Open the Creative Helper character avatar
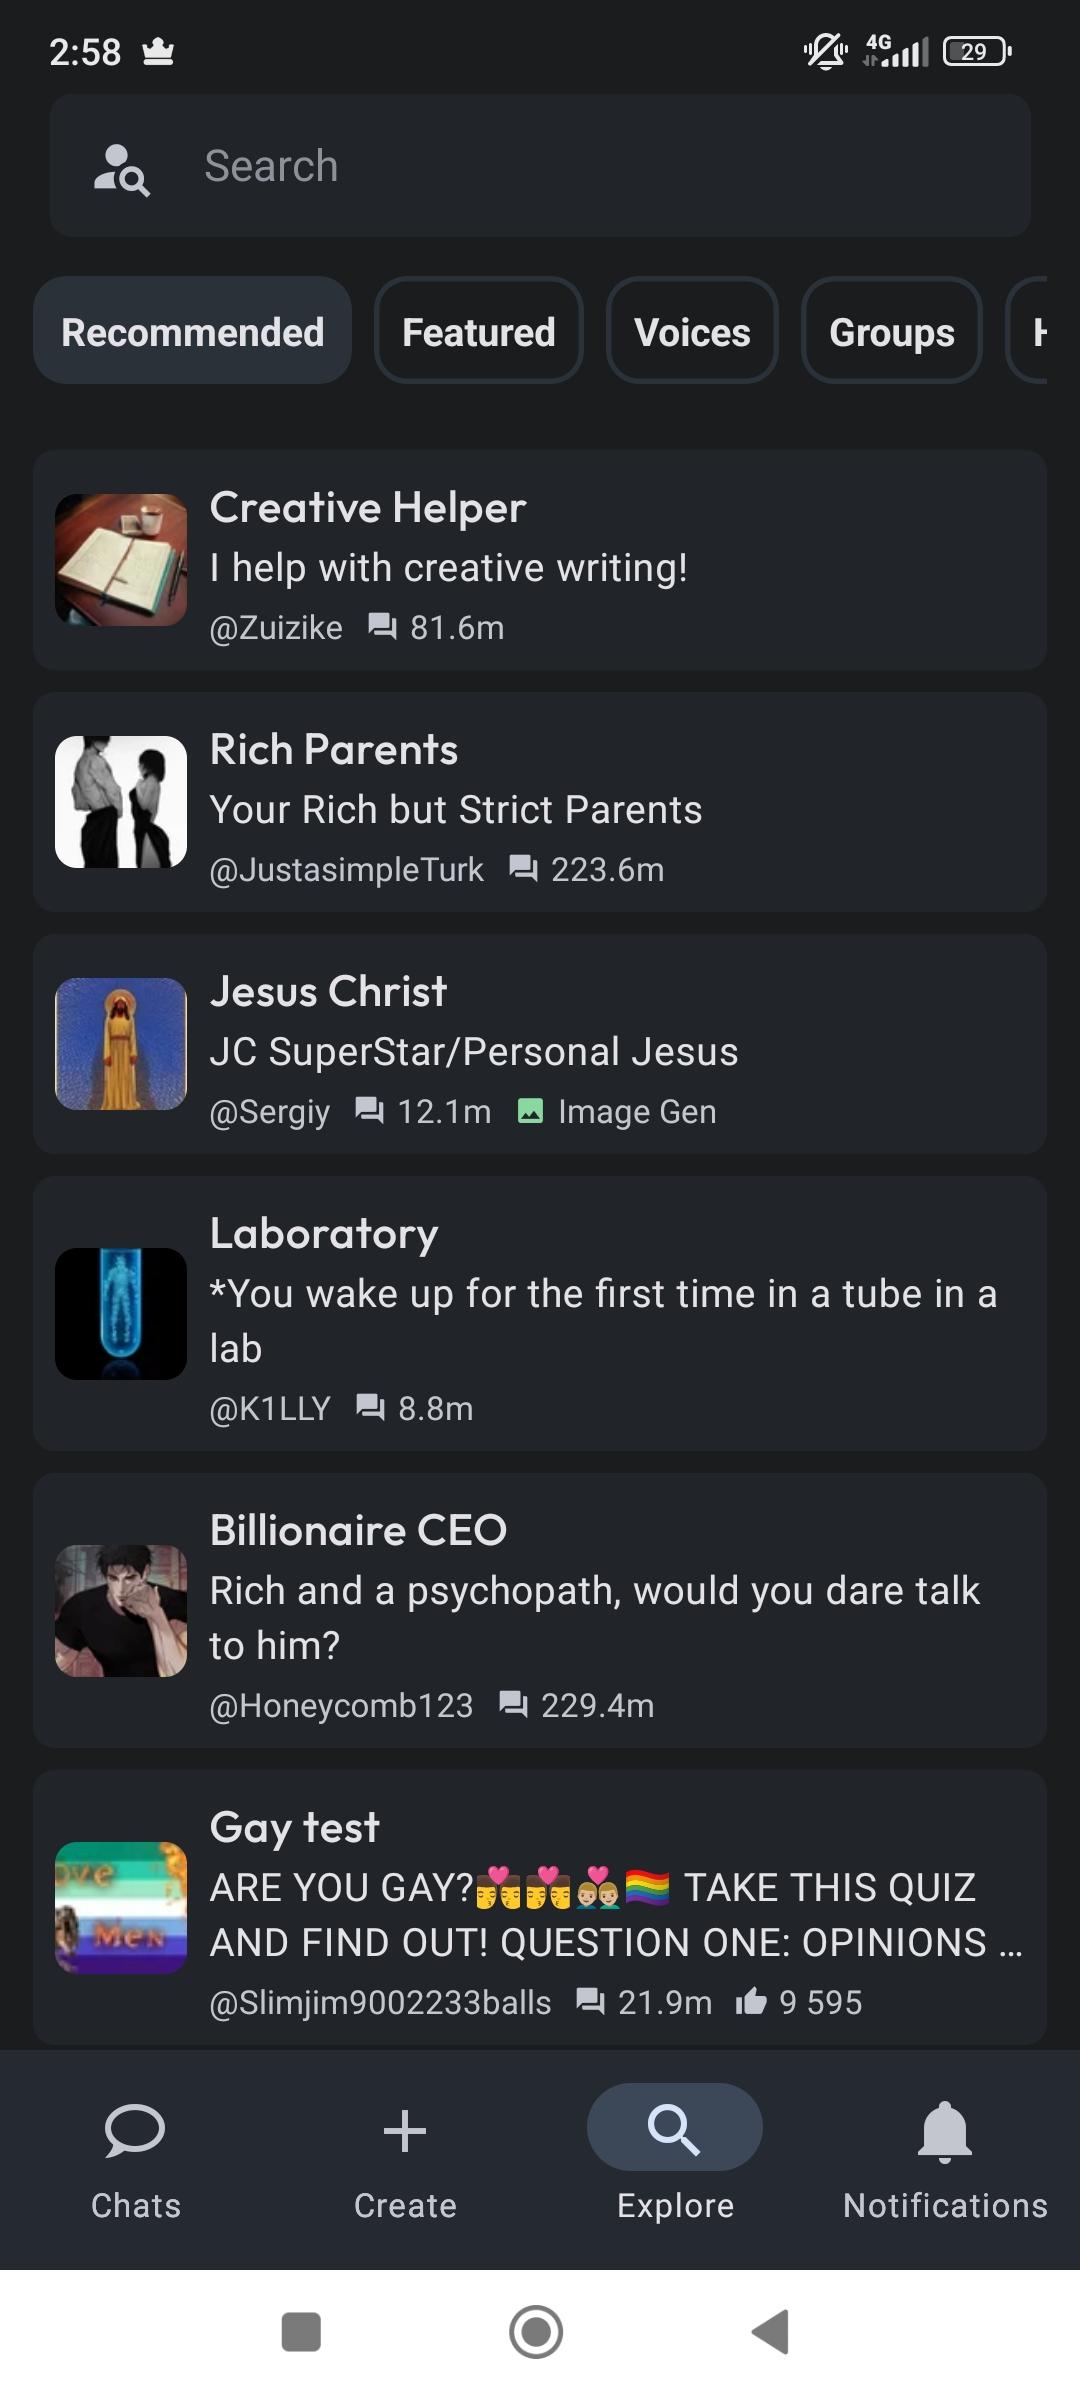Screen dimensions: 1080x2400 (x=121, y=560)
